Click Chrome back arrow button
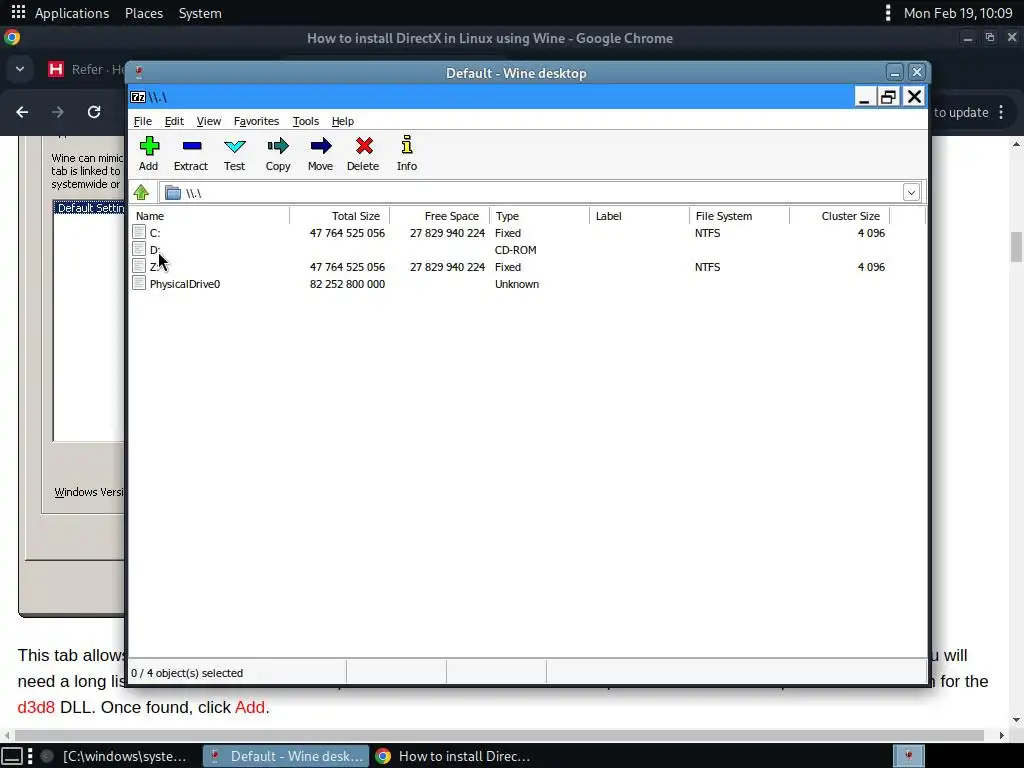 (22, 112)
